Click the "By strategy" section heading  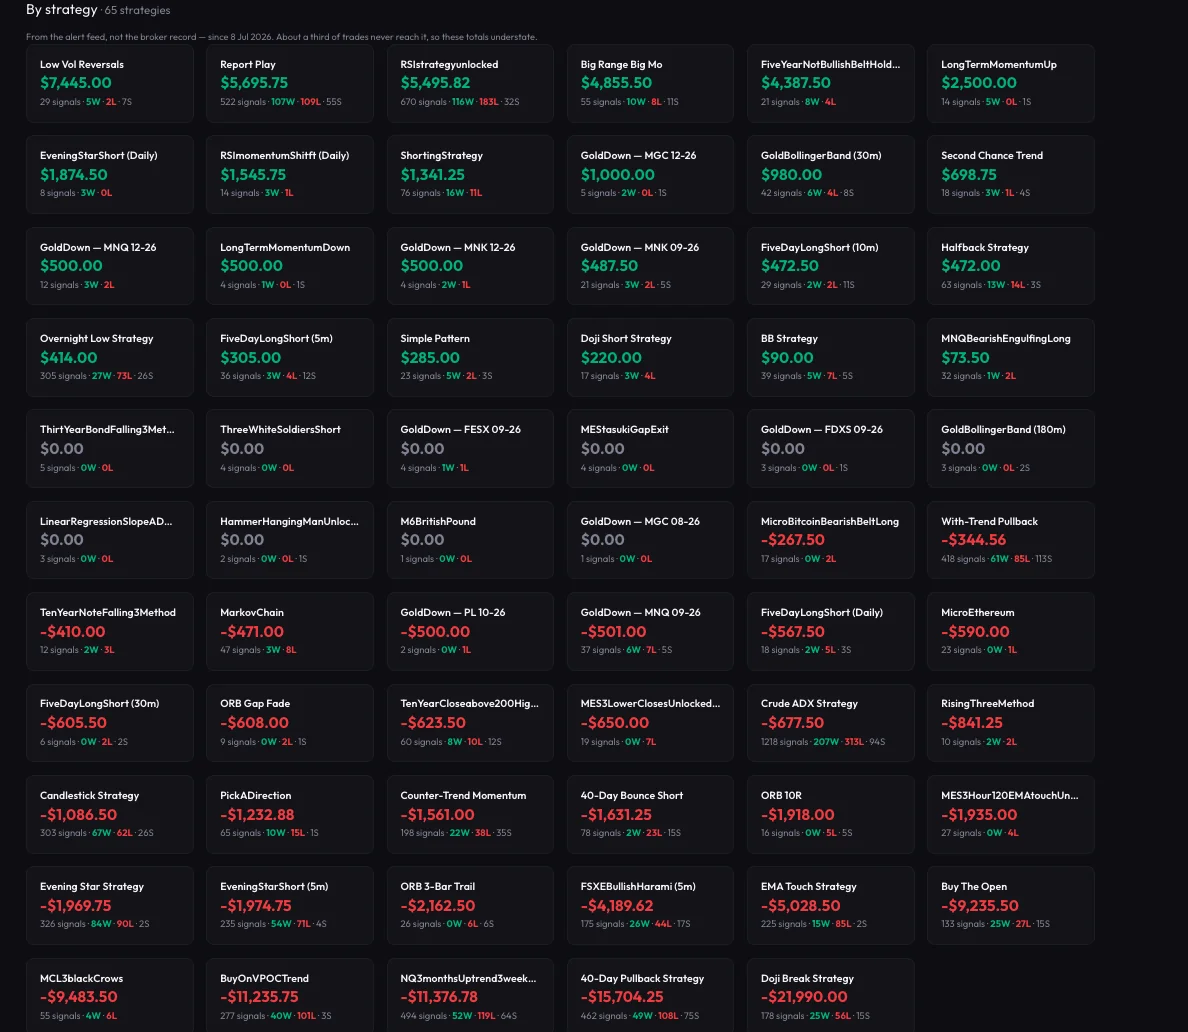pos(61,10)
